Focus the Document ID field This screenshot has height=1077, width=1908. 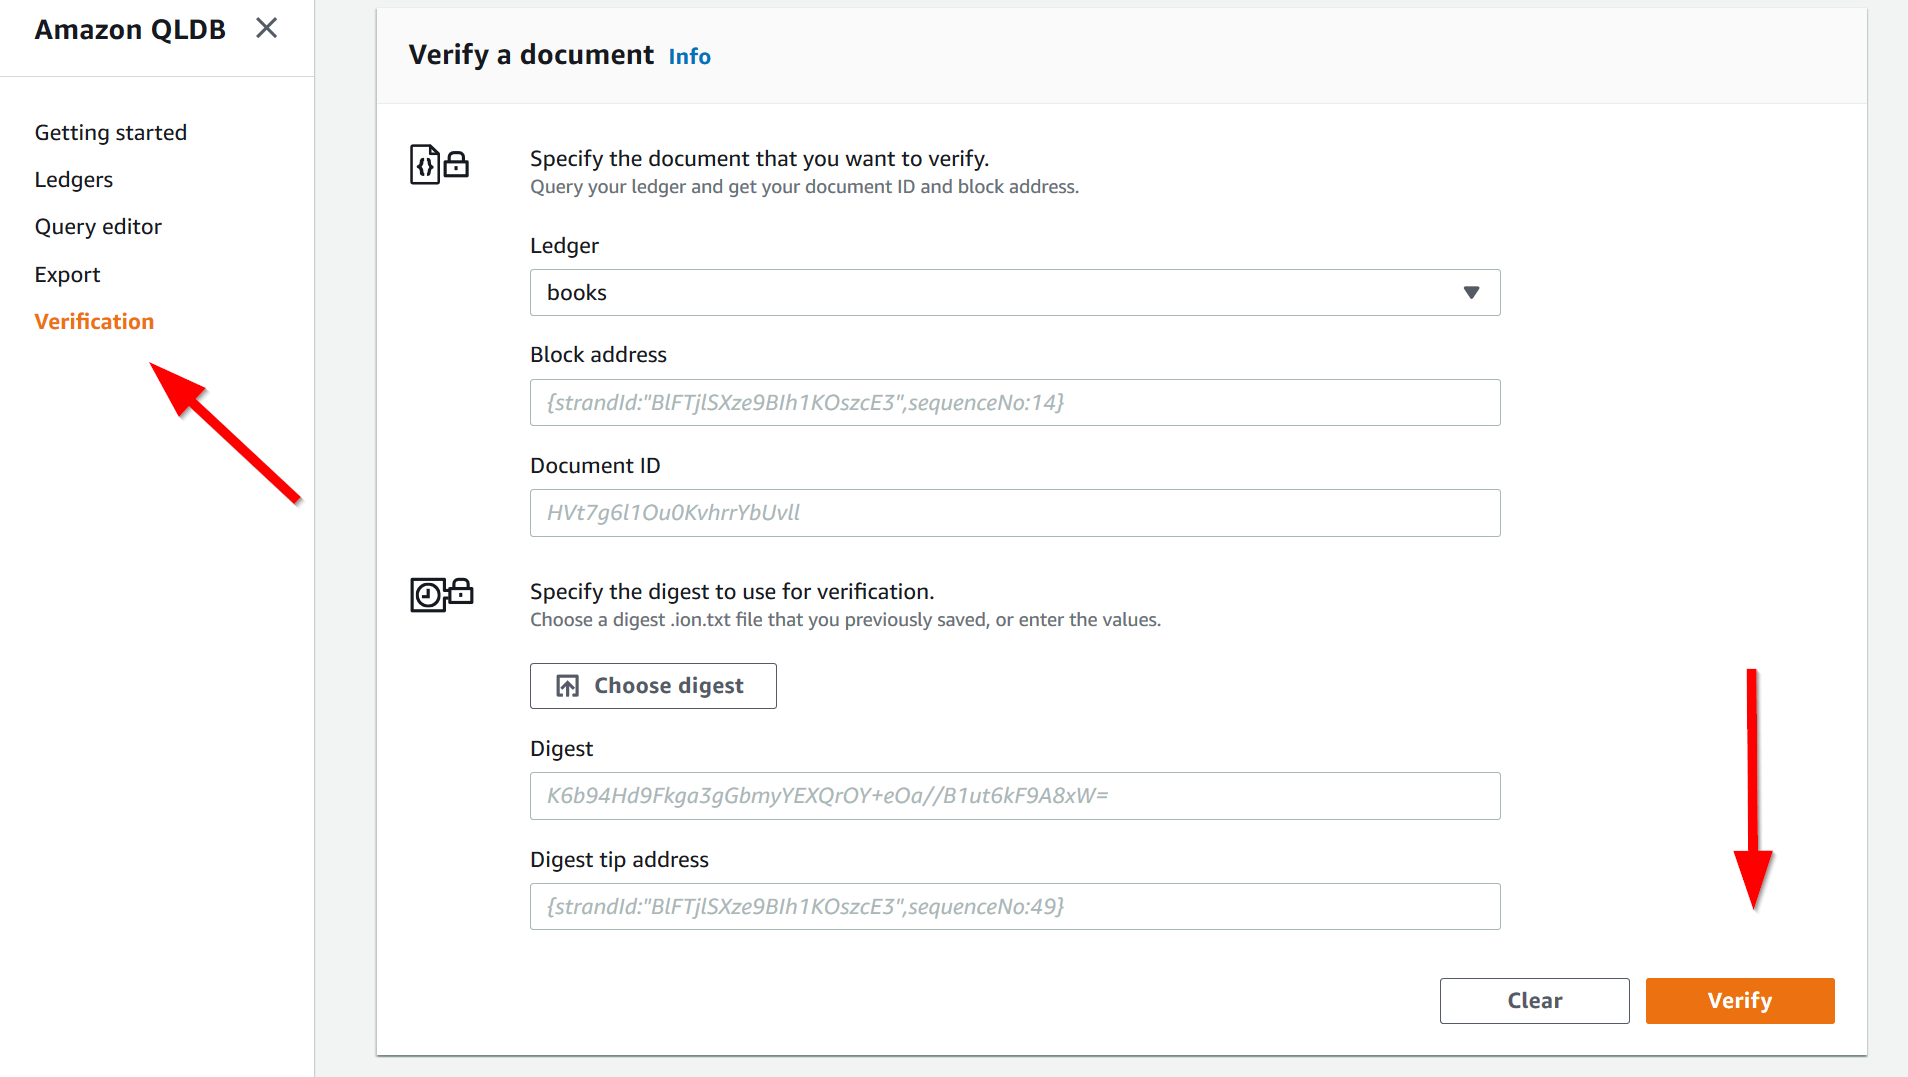pyautogui.click(x=1014, y=513)
